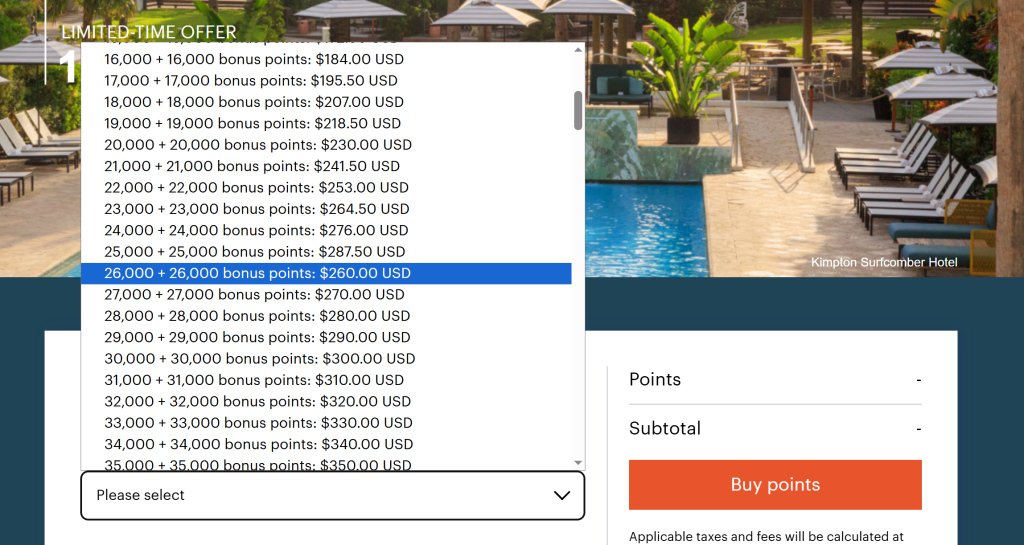Image resolution: width=1024 pixels, height=545 pixels.
Task: Choose 16,000 + 16,000 bonus points option
Action: (x=254, y=59)
